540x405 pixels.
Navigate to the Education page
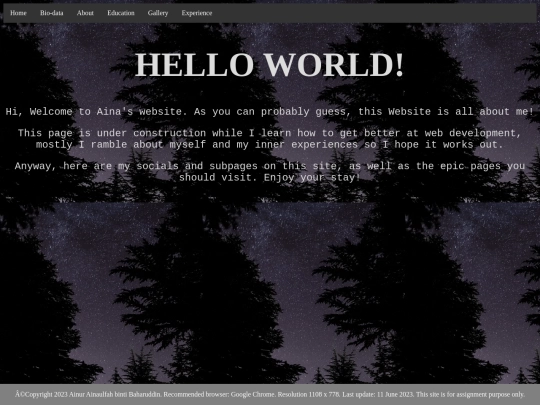[121, 13]
